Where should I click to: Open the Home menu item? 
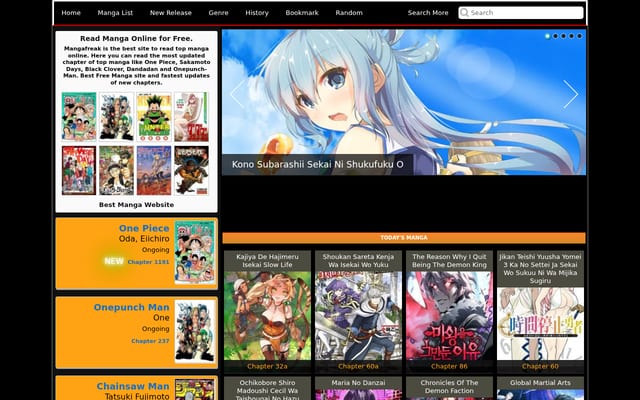[x=71, y=13]
